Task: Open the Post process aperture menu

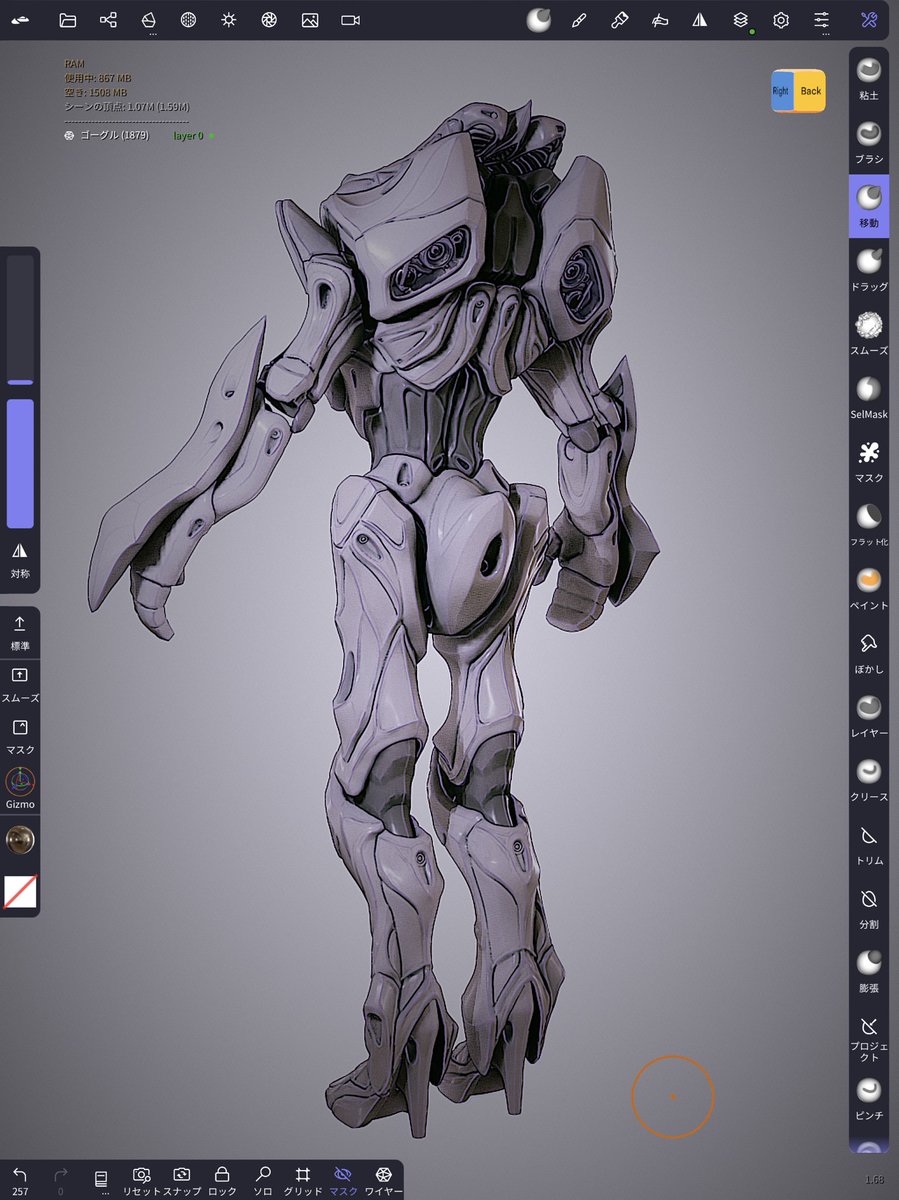Action: tap(269, 20)
